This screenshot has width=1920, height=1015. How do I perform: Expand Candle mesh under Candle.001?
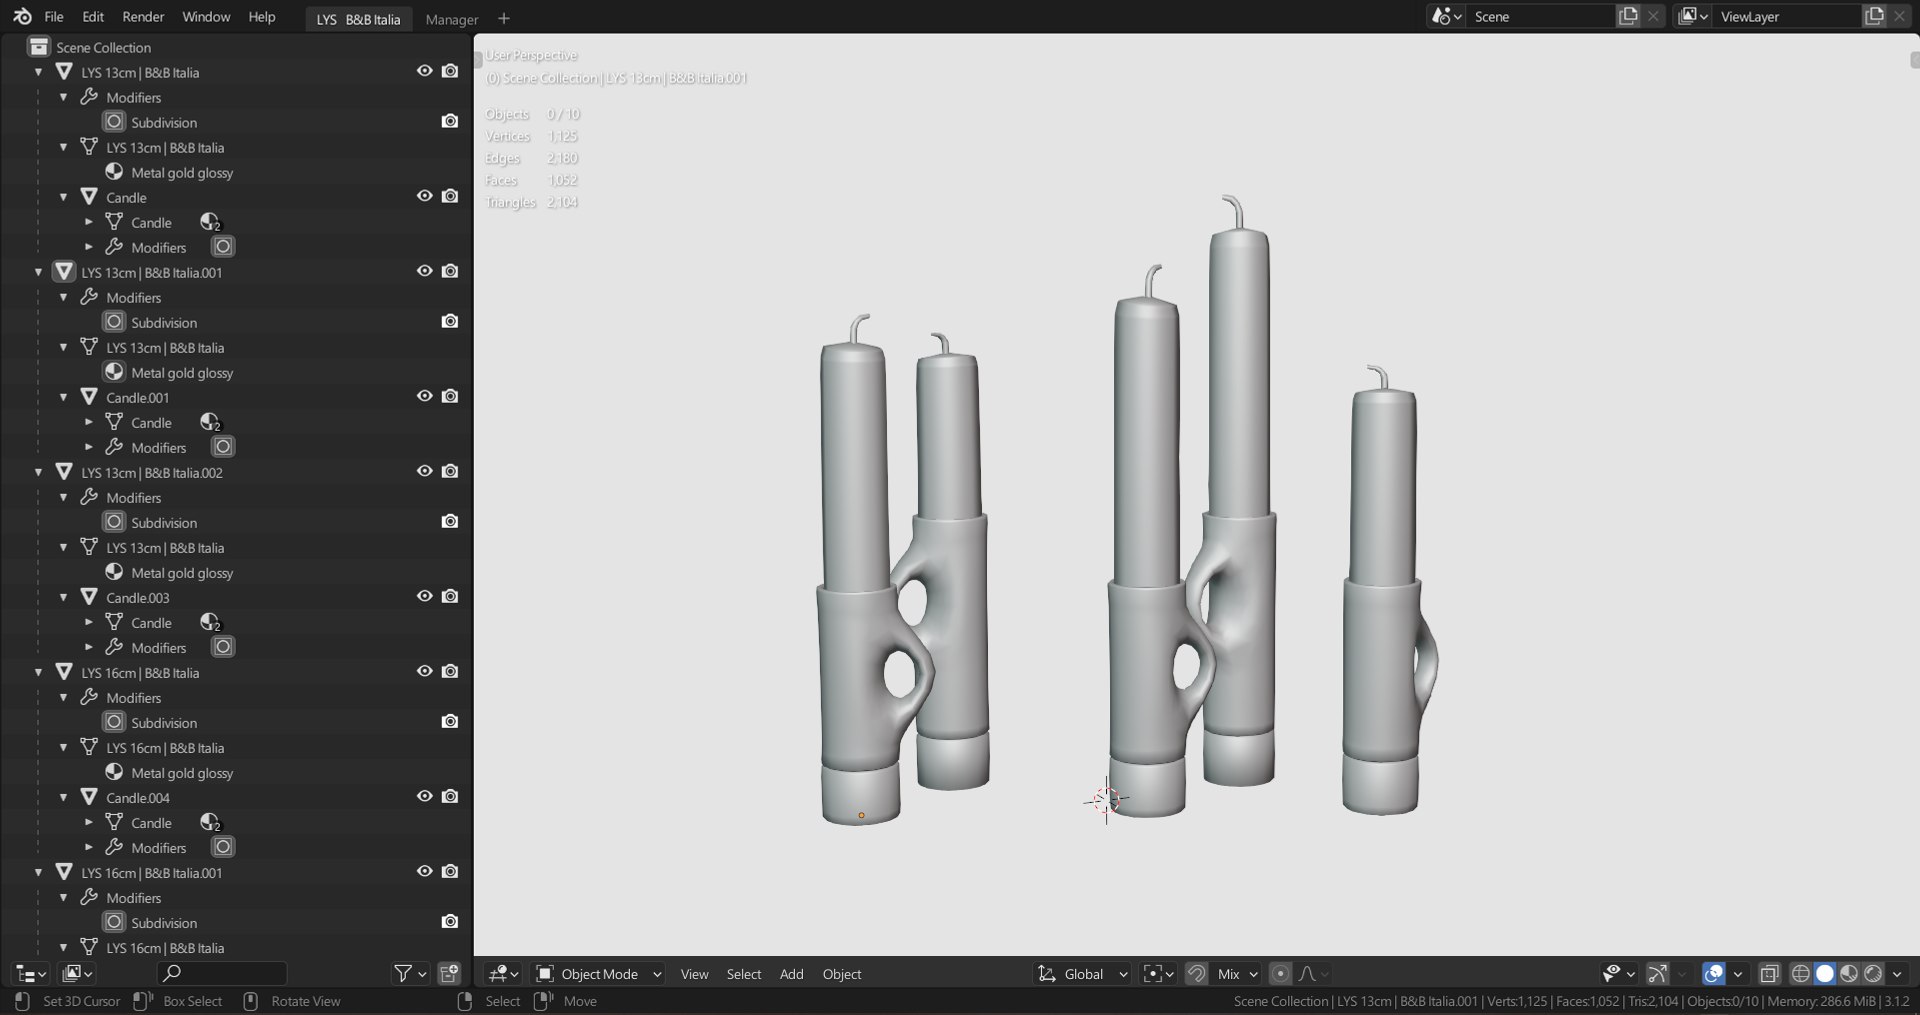coord(89,422)
